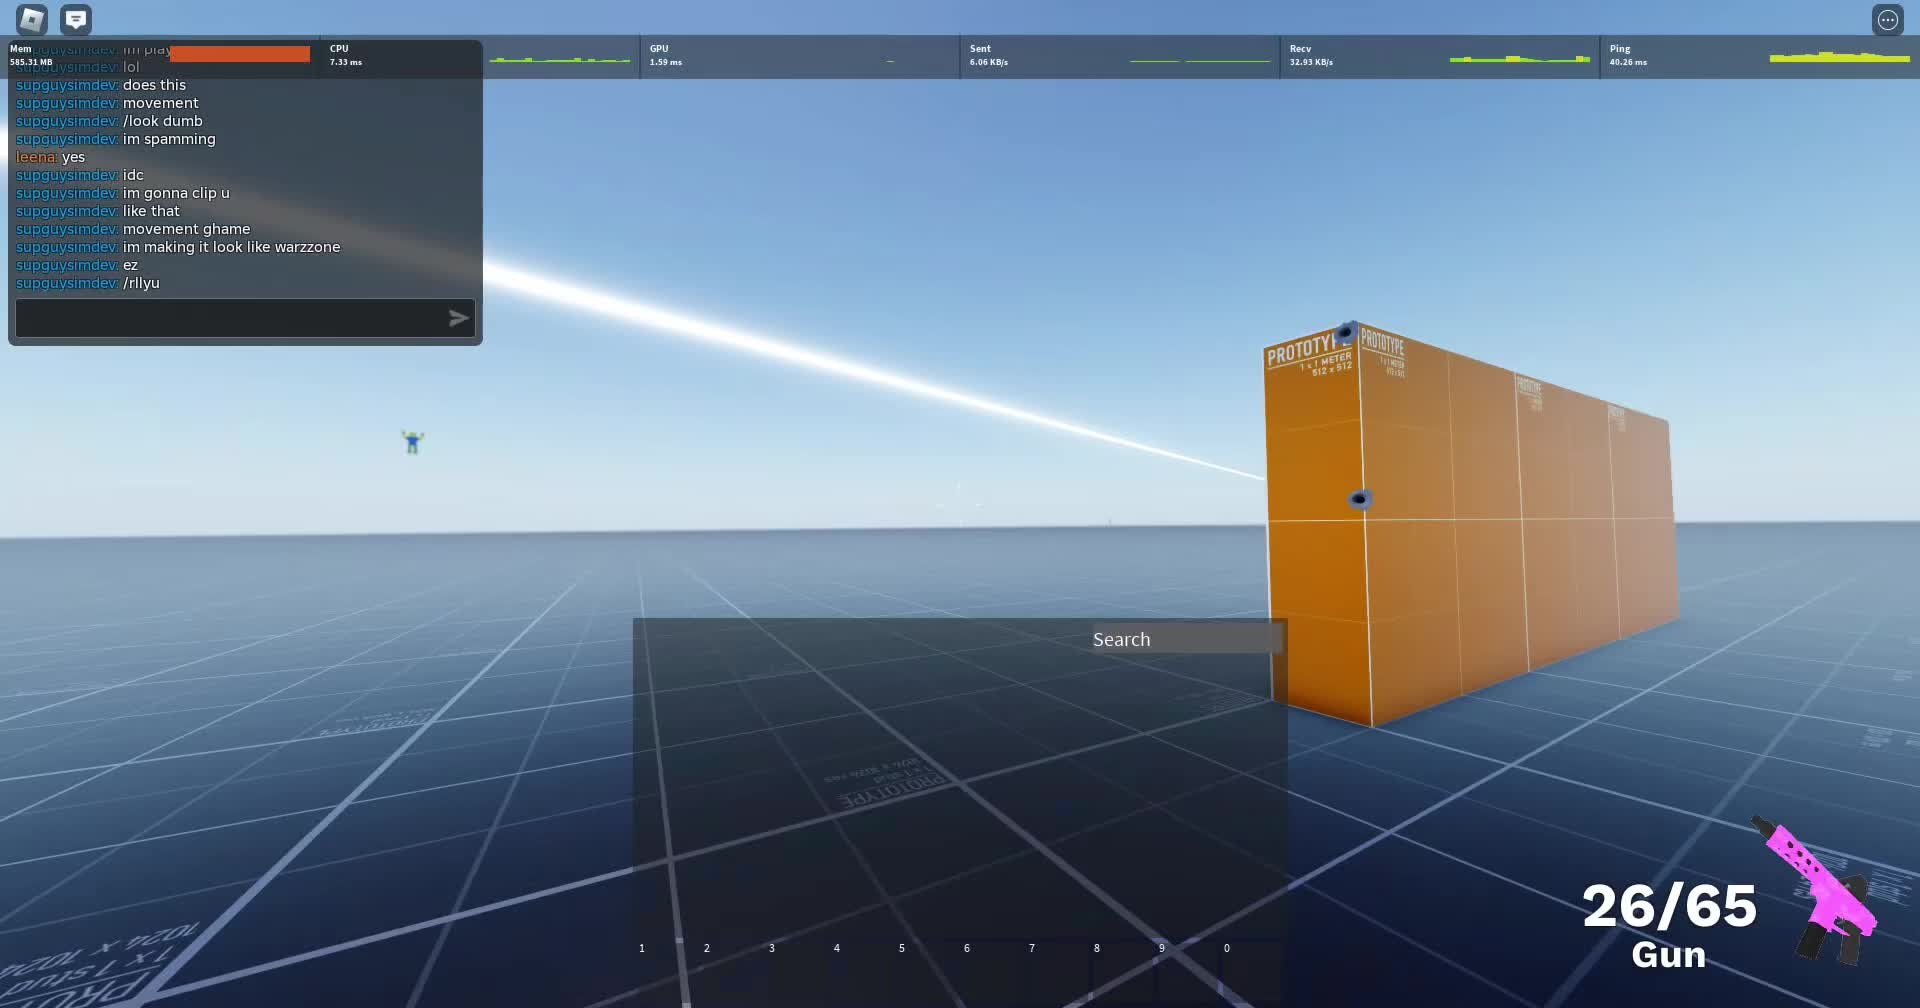The width and height of the screenshot is (1920, 1008).
Task: Click the 26/65 ammo counter
Action: (x=1669, y=906)
